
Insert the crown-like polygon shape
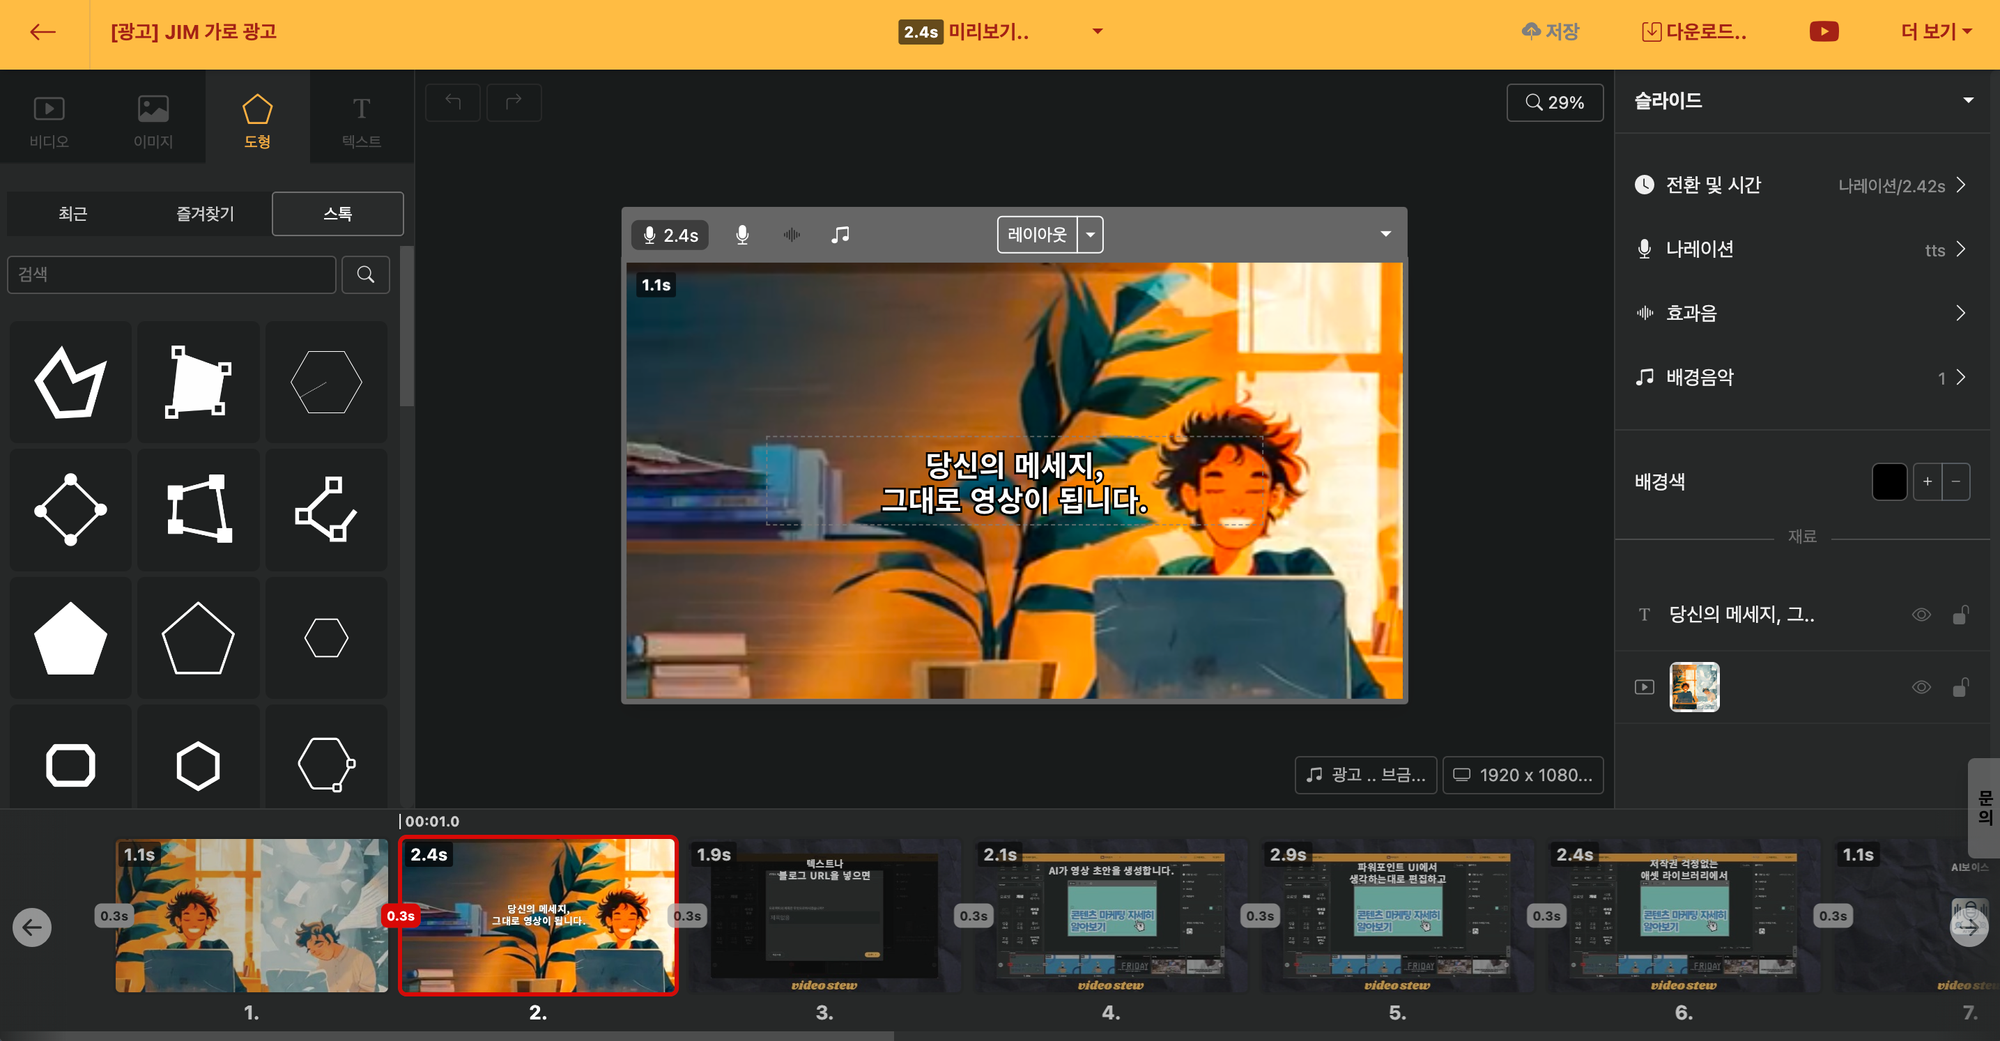(x=71, y=382)
